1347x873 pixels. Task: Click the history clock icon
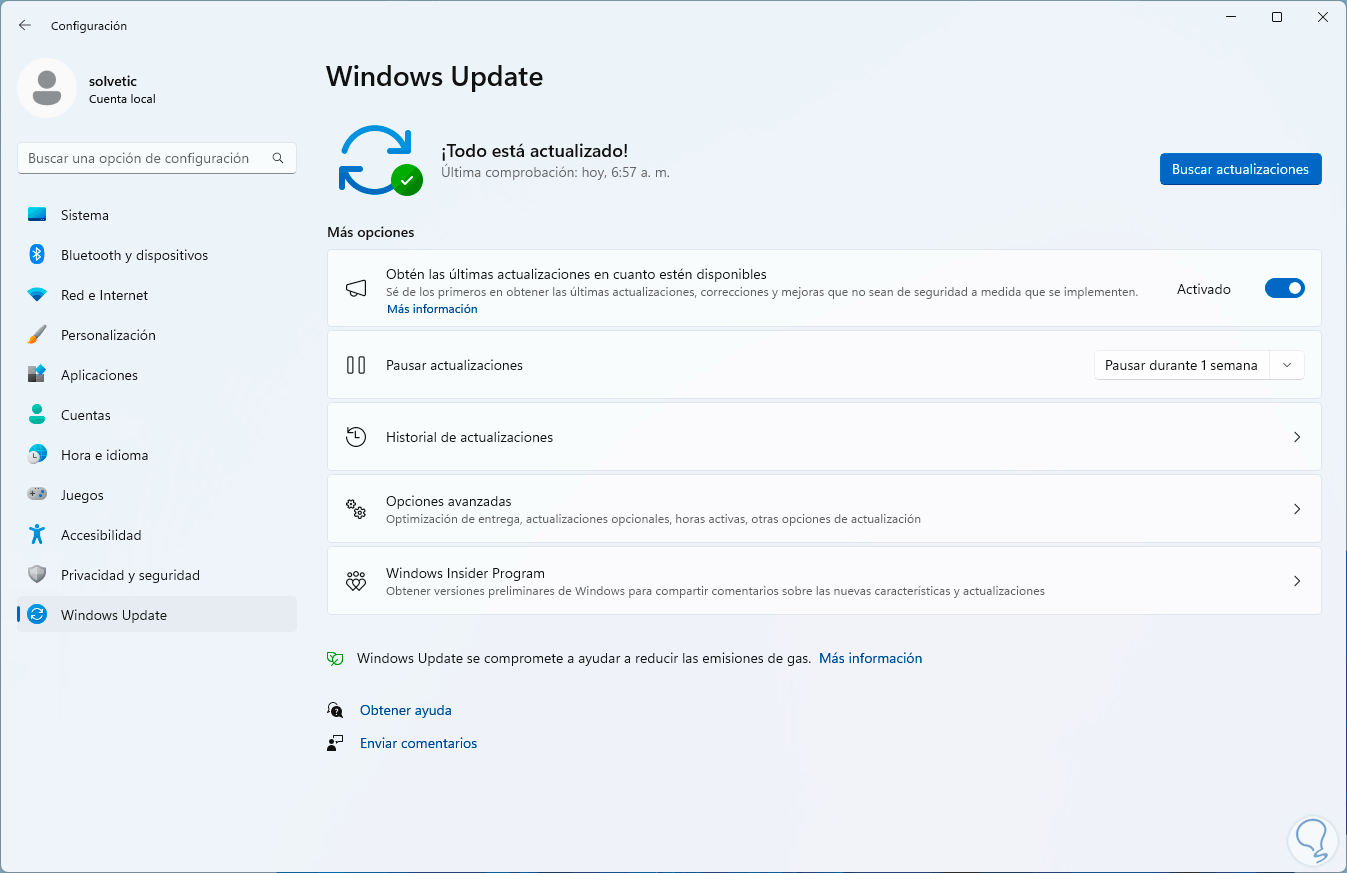(356, 437)
